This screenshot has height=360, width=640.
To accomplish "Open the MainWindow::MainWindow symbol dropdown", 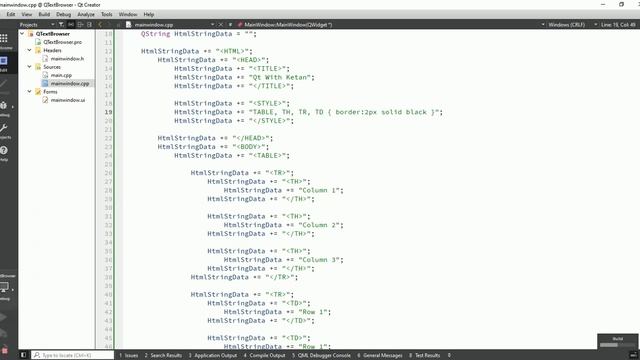I will click(x=543, y=24).
